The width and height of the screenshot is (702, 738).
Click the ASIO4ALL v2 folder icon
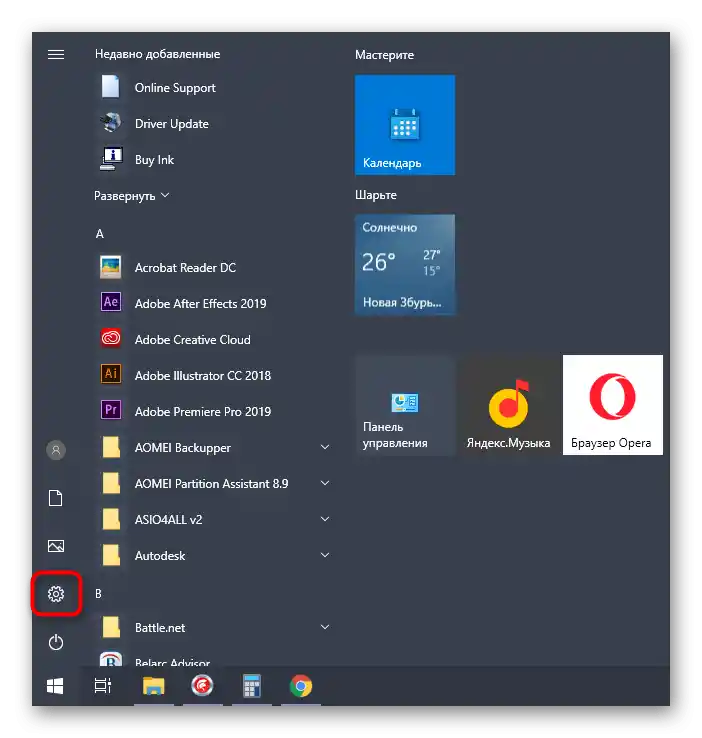tap(111, 519)
